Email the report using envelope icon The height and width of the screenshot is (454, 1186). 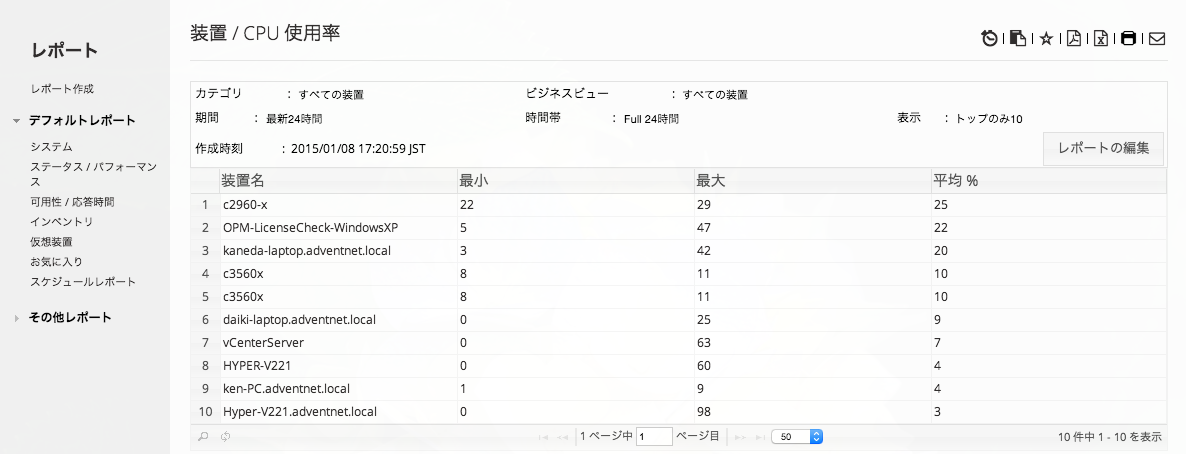(x=1157, y=39)
